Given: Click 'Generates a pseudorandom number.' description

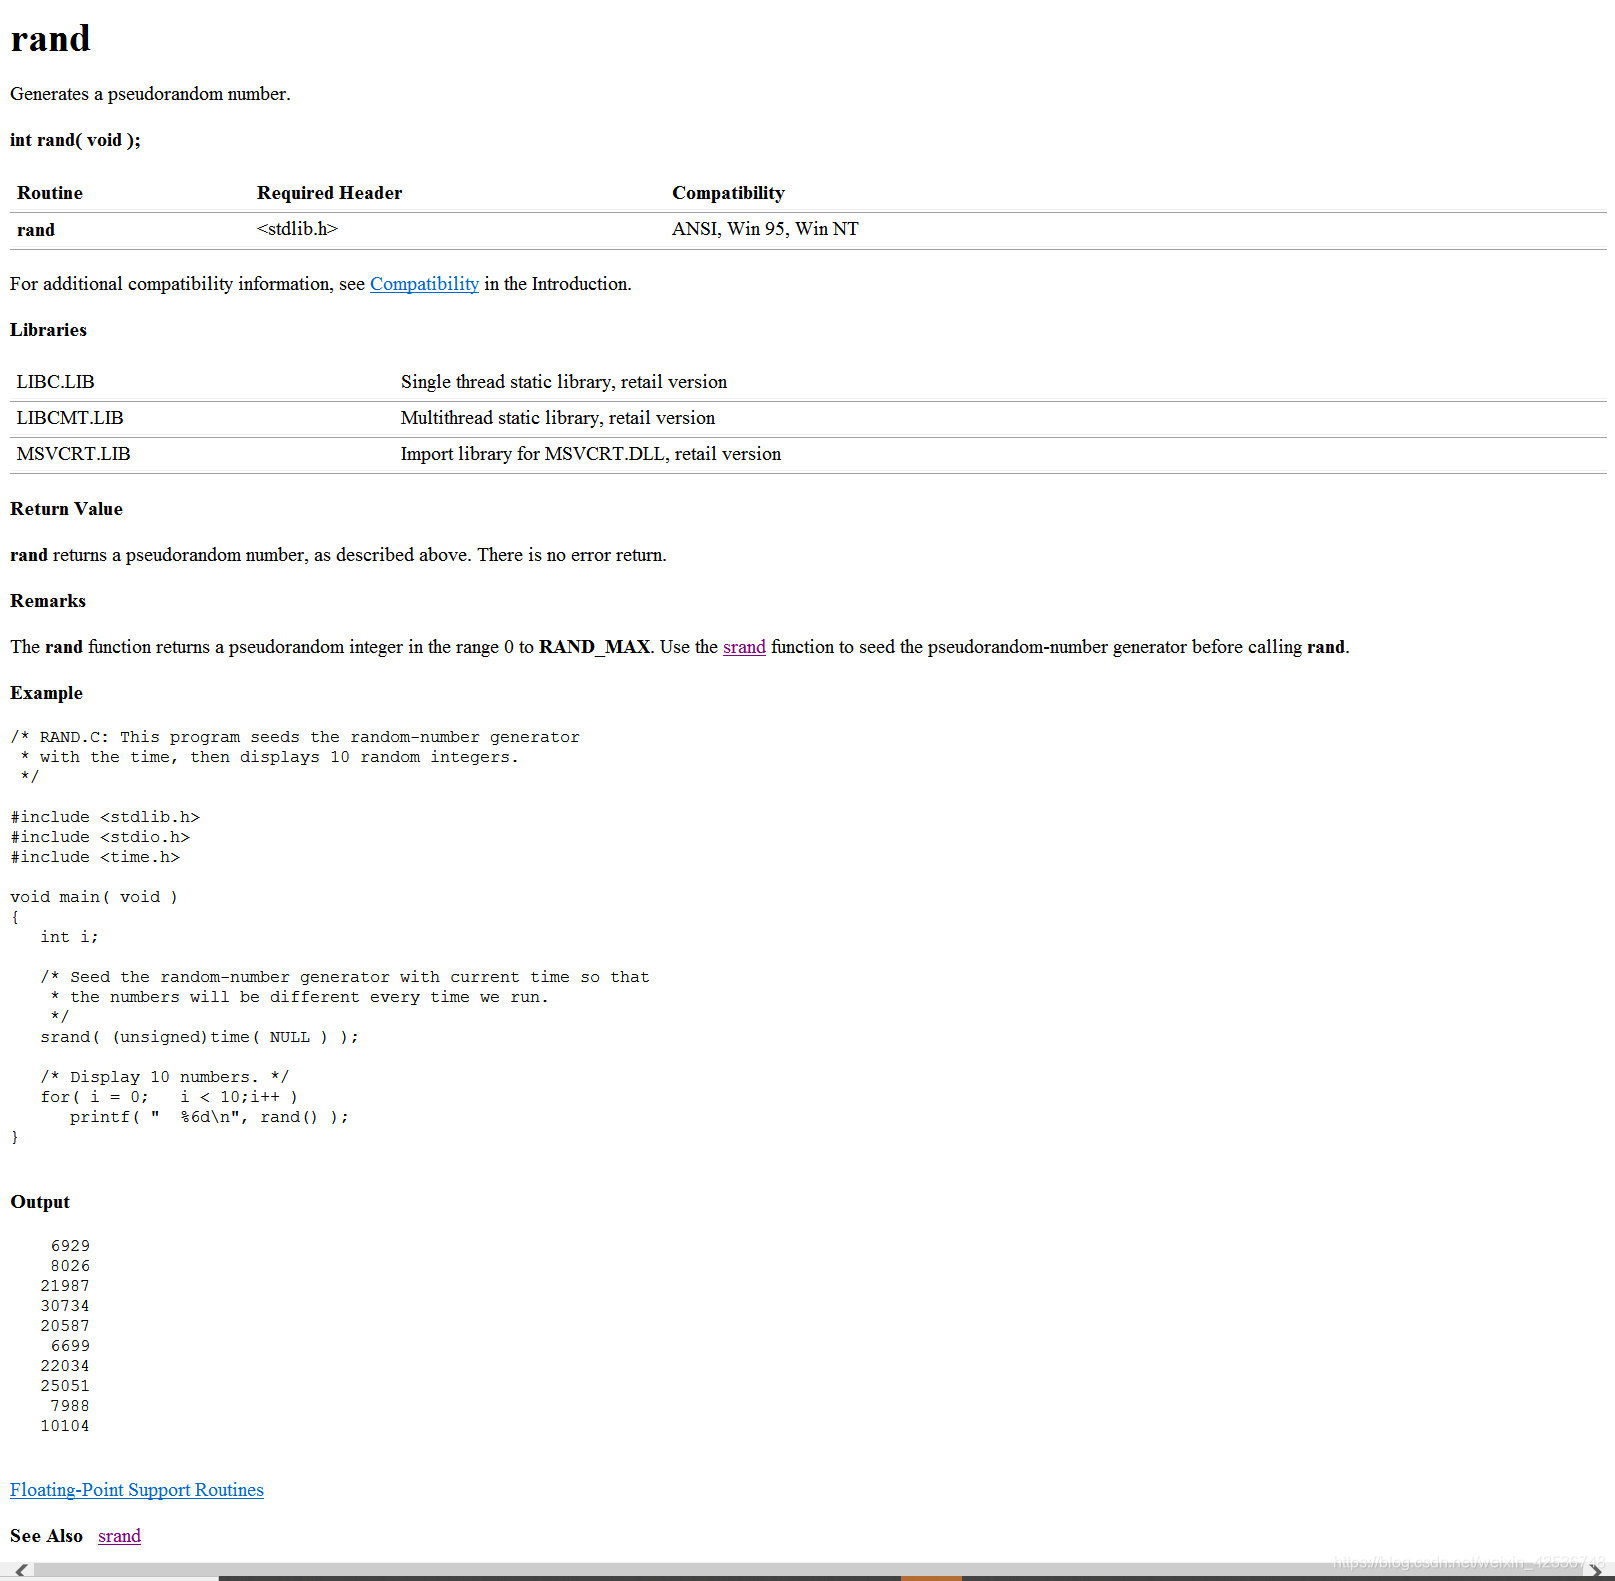Looking at the screenshot, I should point(150,94).
